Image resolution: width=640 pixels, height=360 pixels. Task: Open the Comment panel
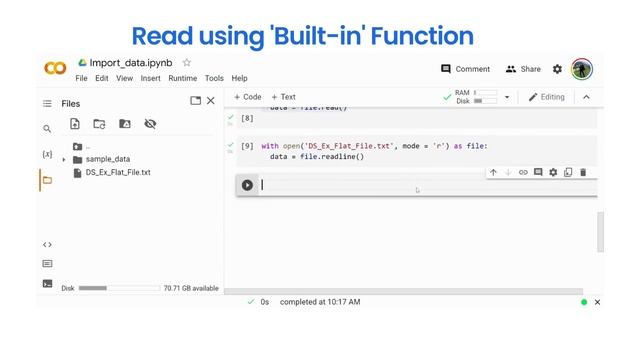465,69
